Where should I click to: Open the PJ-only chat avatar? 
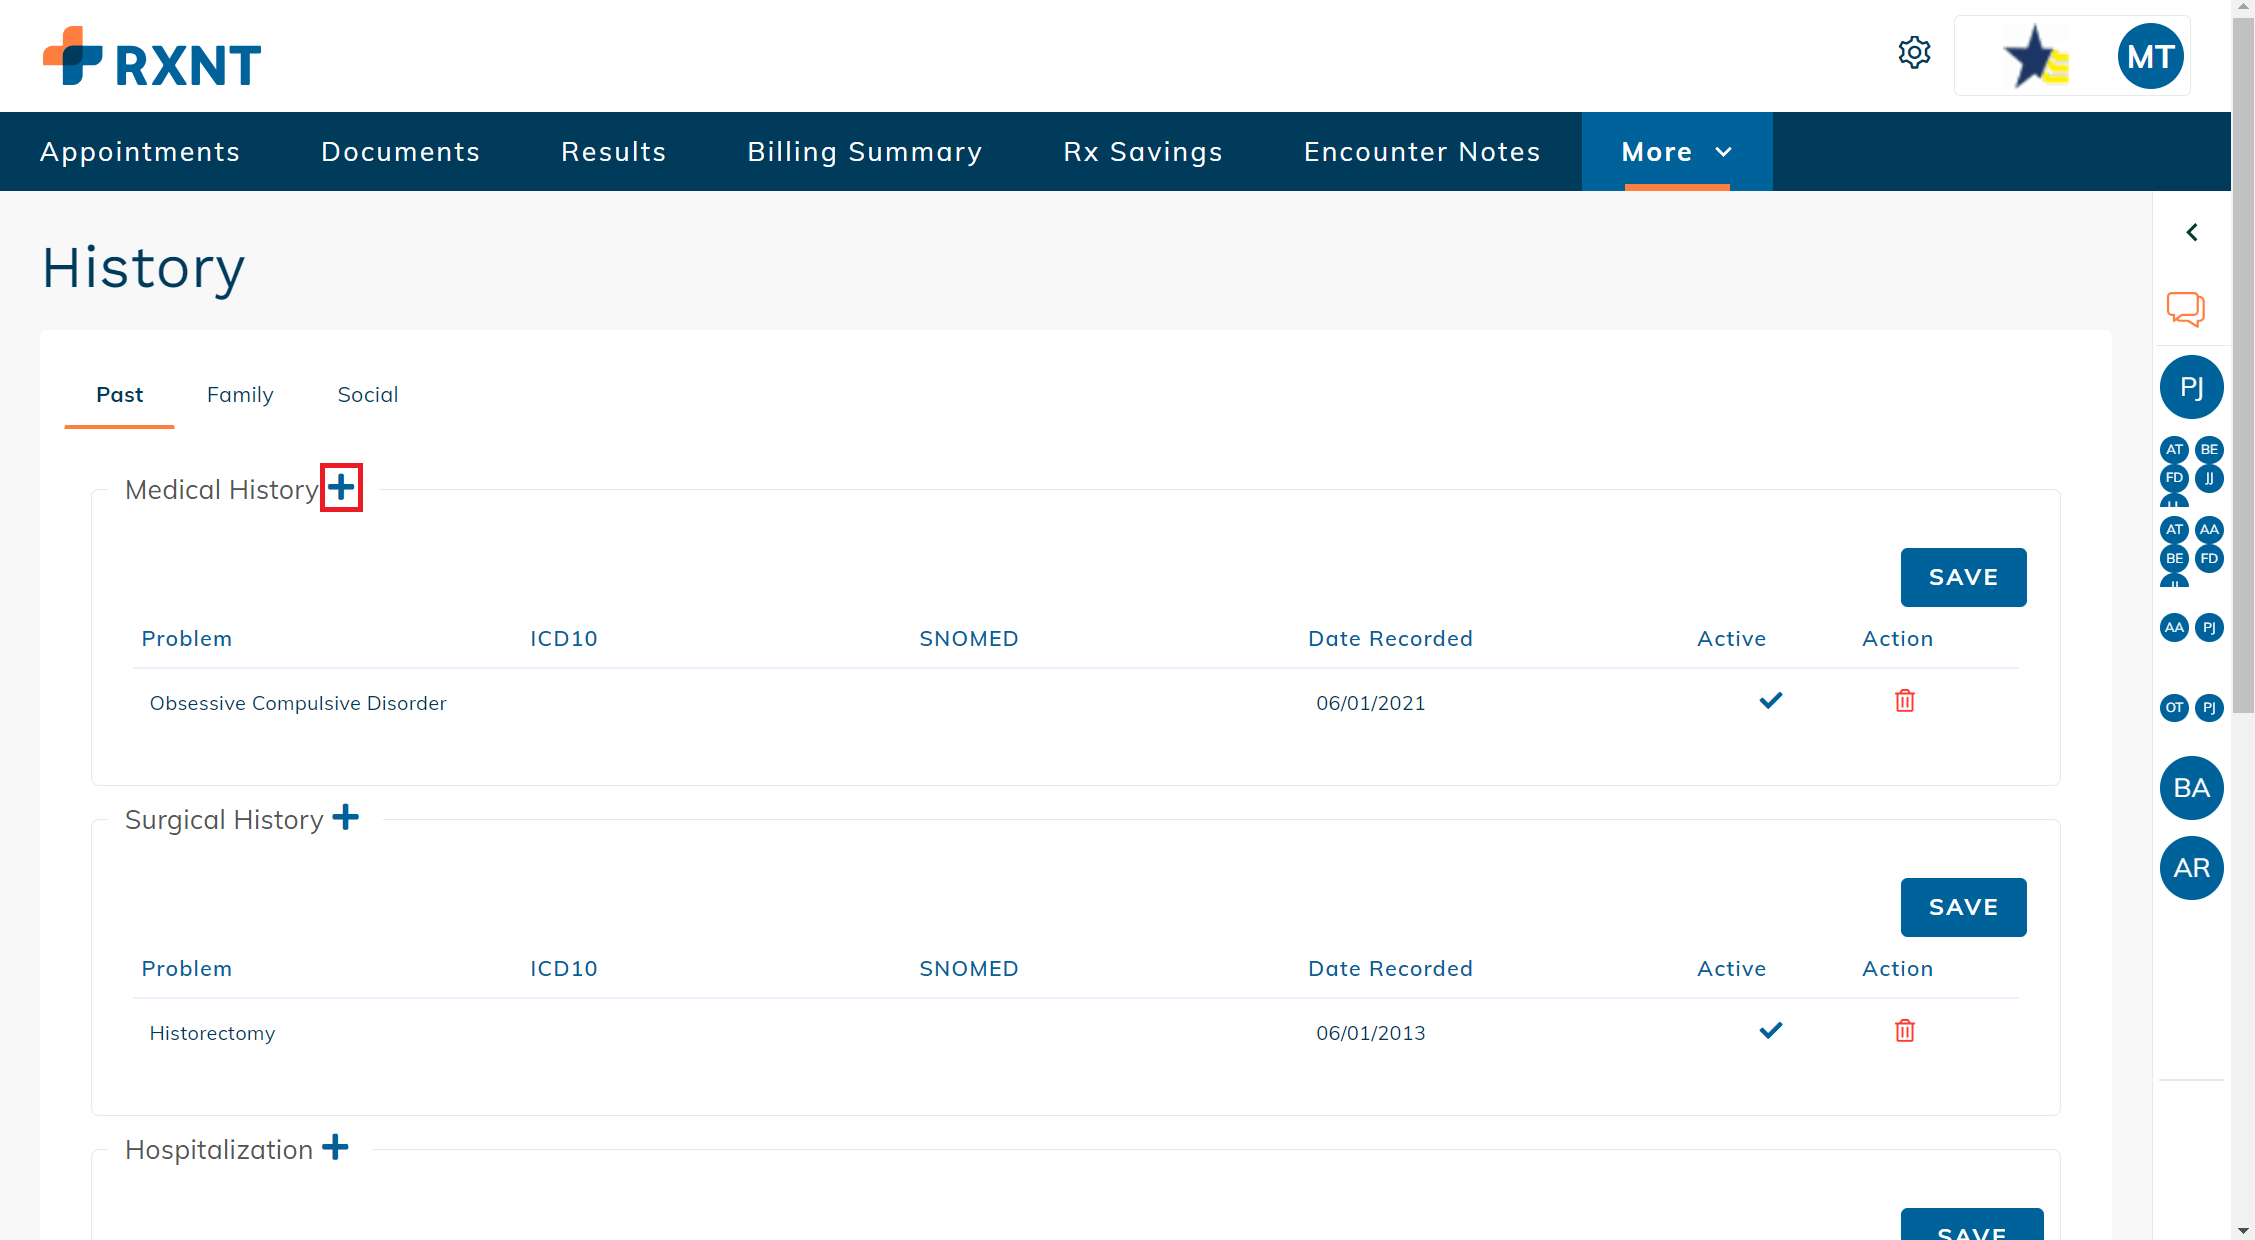(2192, 387)
